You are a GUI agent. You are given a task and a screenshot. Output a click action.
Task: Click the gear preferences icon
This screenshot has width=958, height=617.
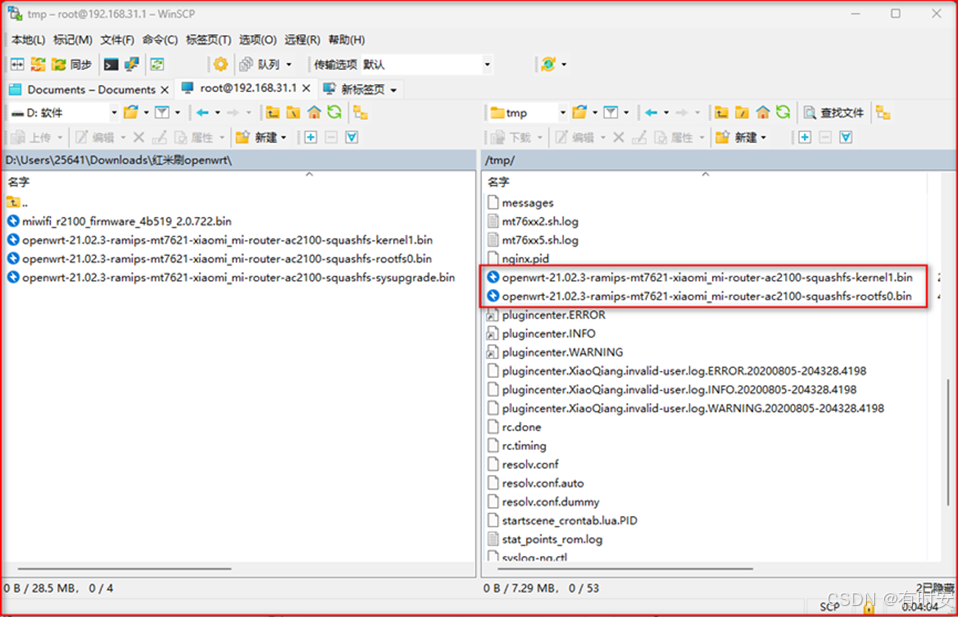(221, 64)
